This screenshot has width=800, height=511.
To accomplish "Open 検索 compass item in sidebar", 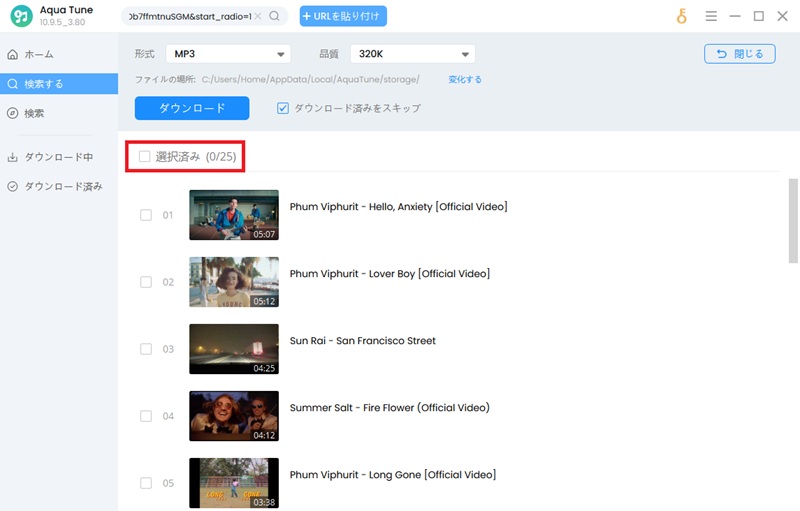I will coord(59,113).
